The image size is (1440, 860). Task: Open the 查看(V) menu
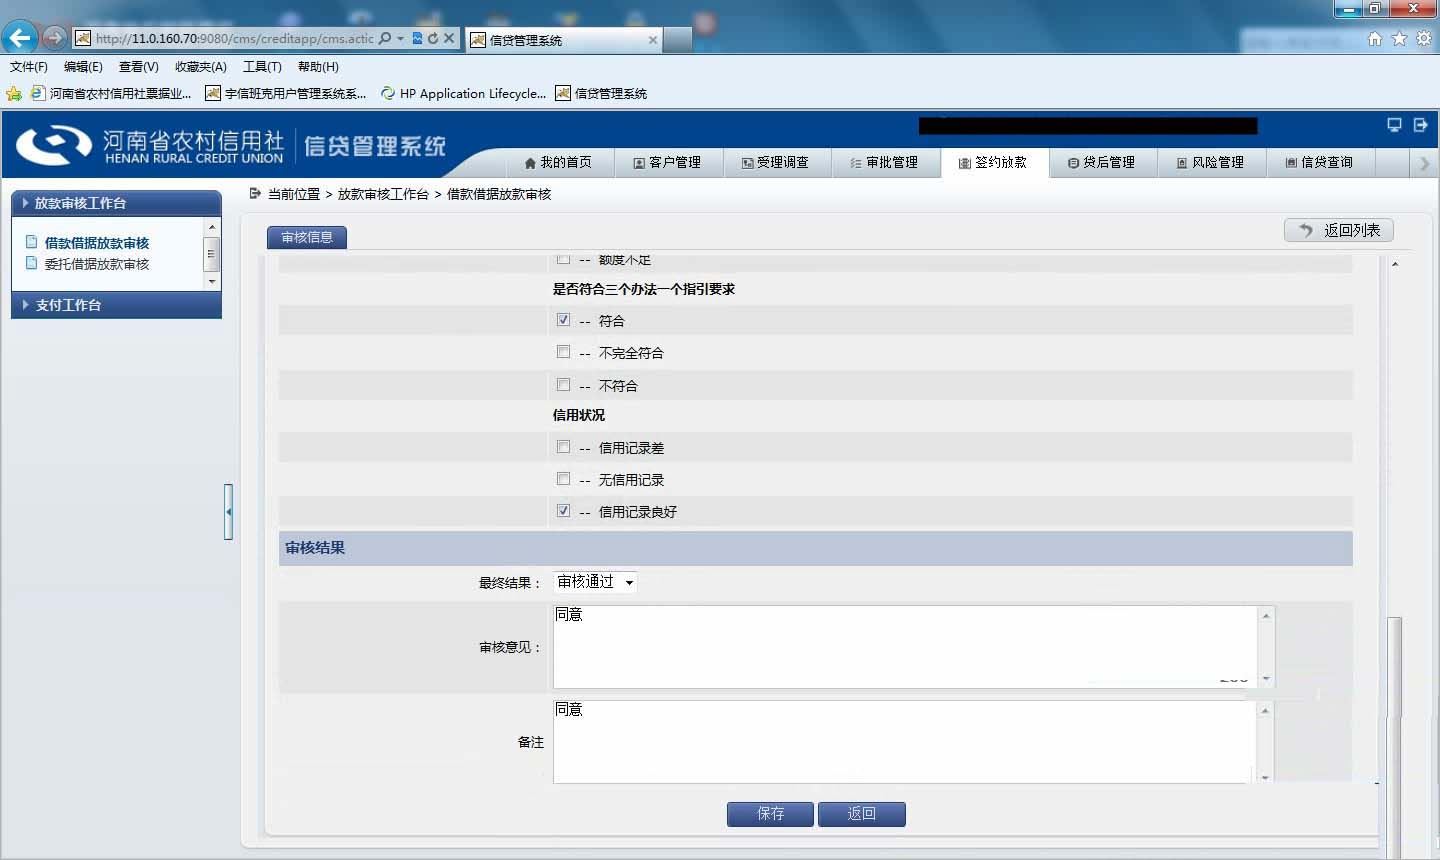139,67
